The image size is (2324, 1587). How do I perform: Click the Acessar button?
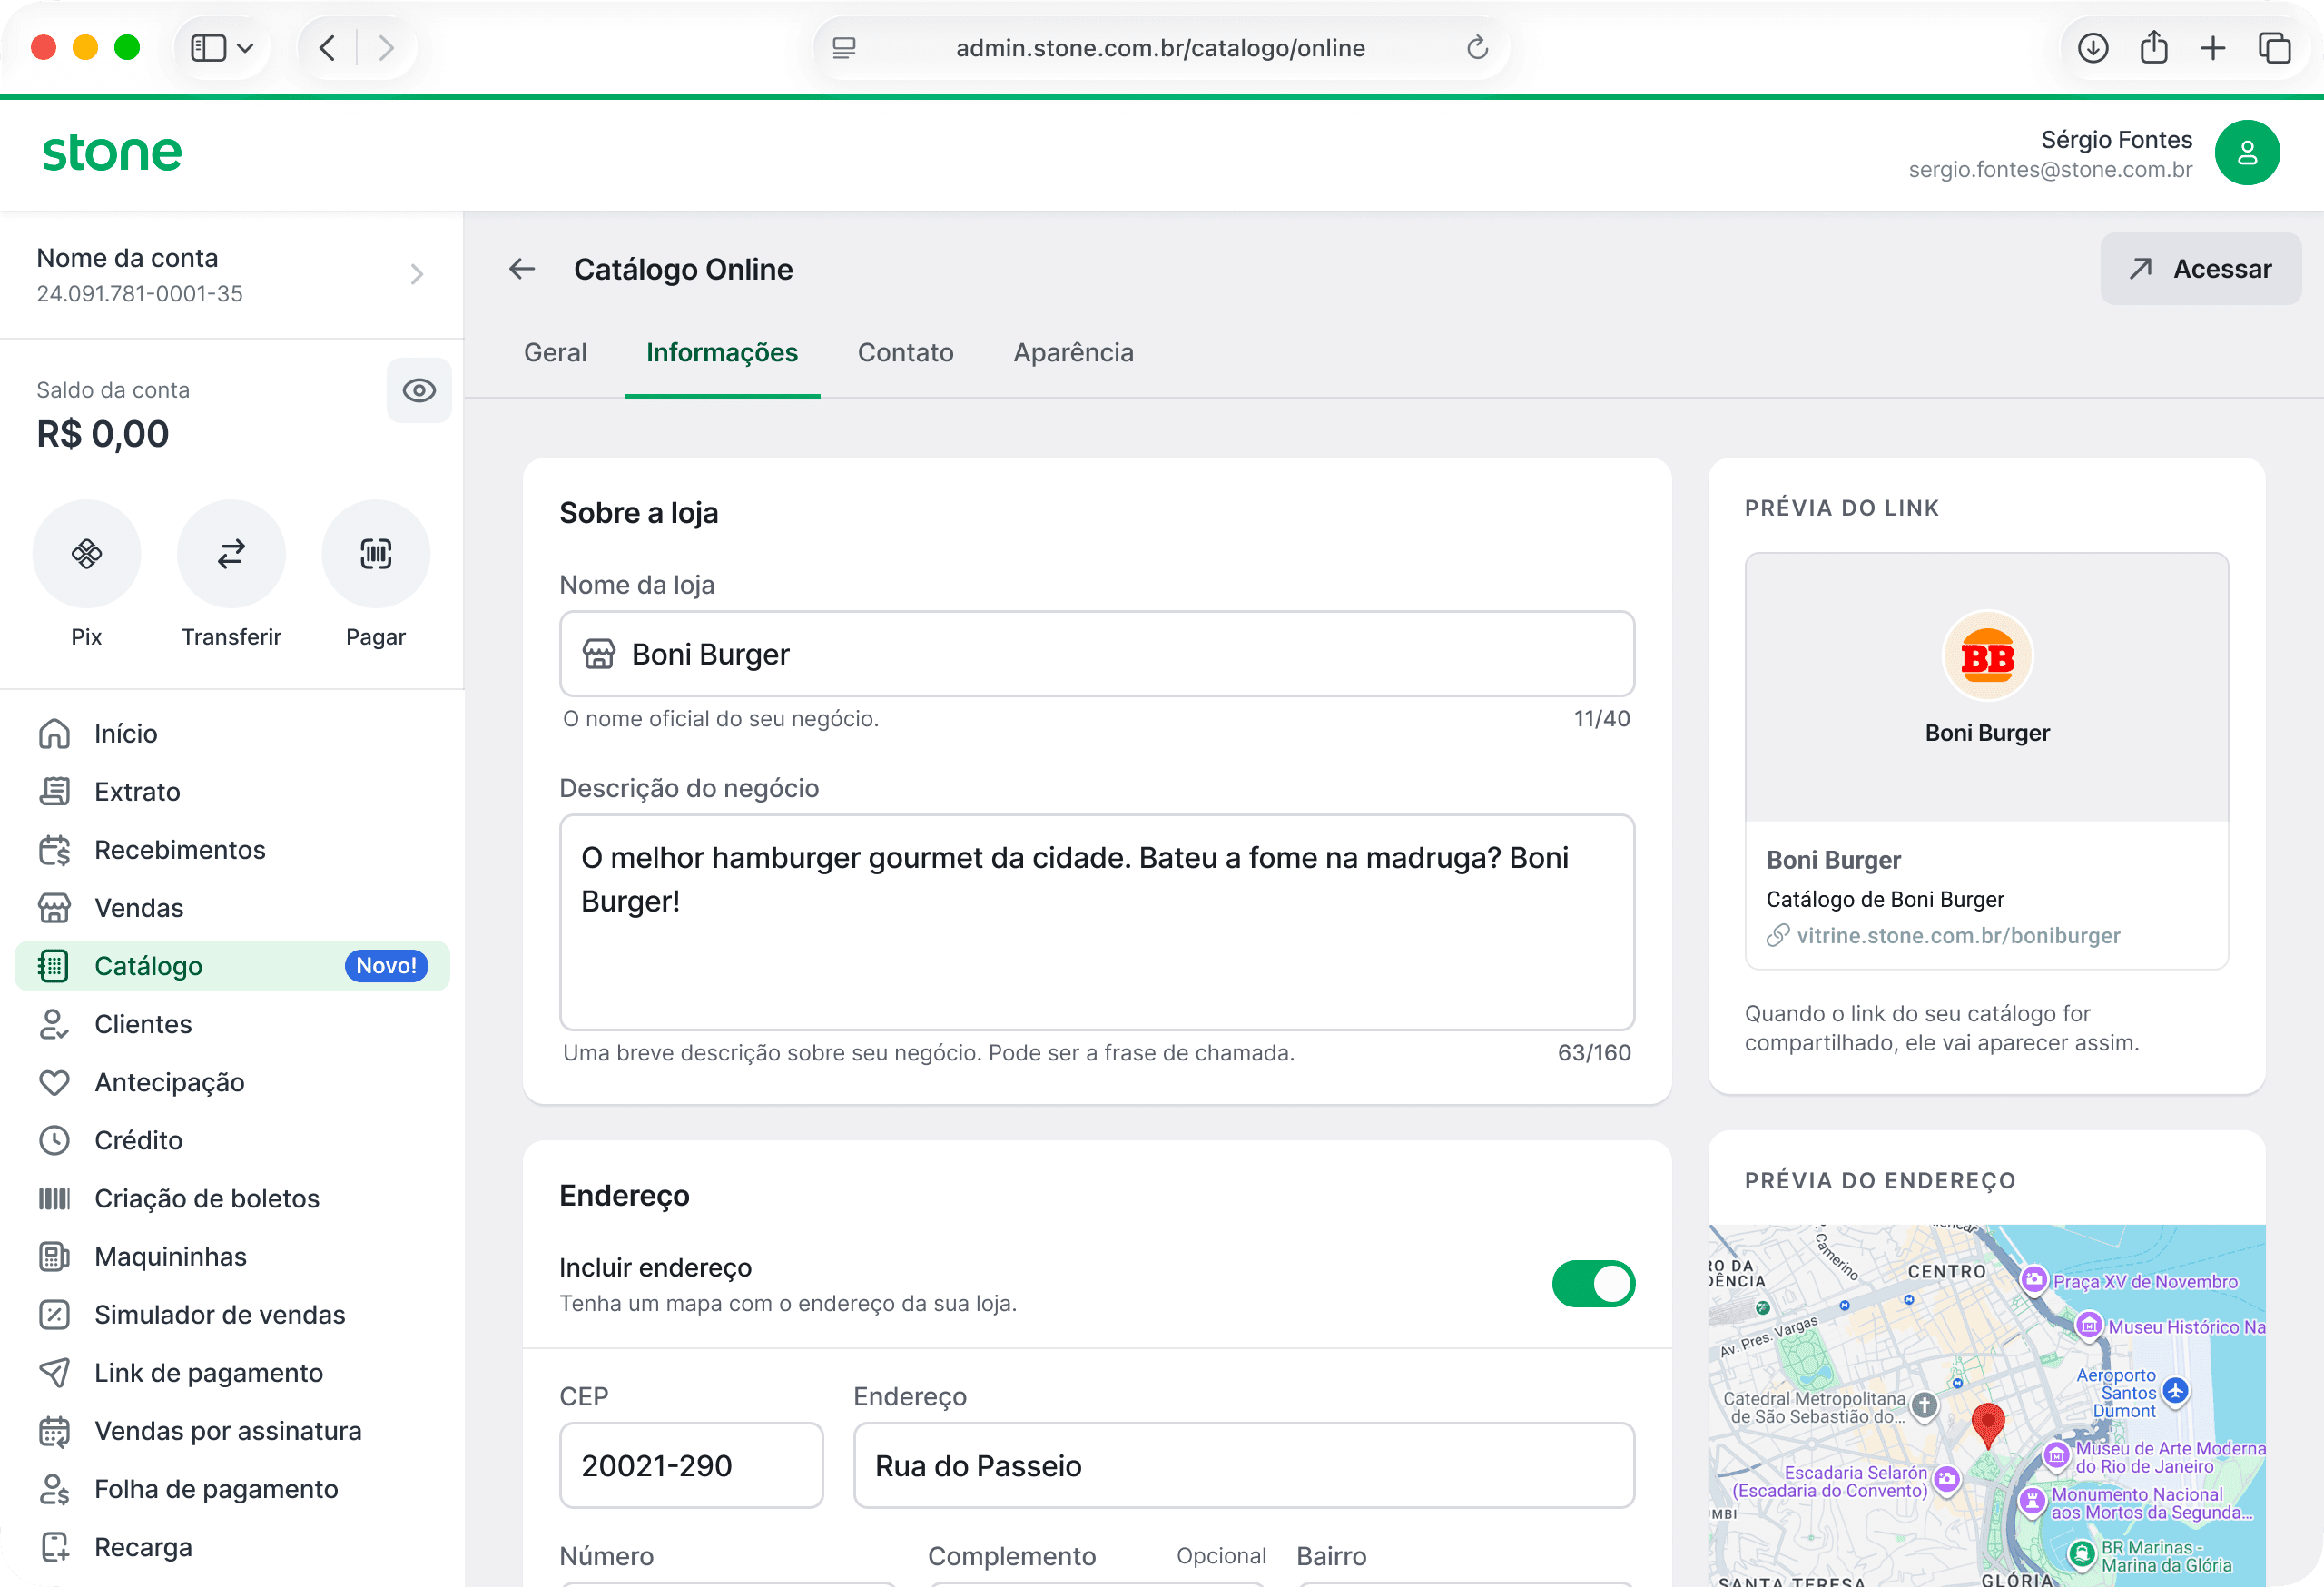pos(2200,269)
